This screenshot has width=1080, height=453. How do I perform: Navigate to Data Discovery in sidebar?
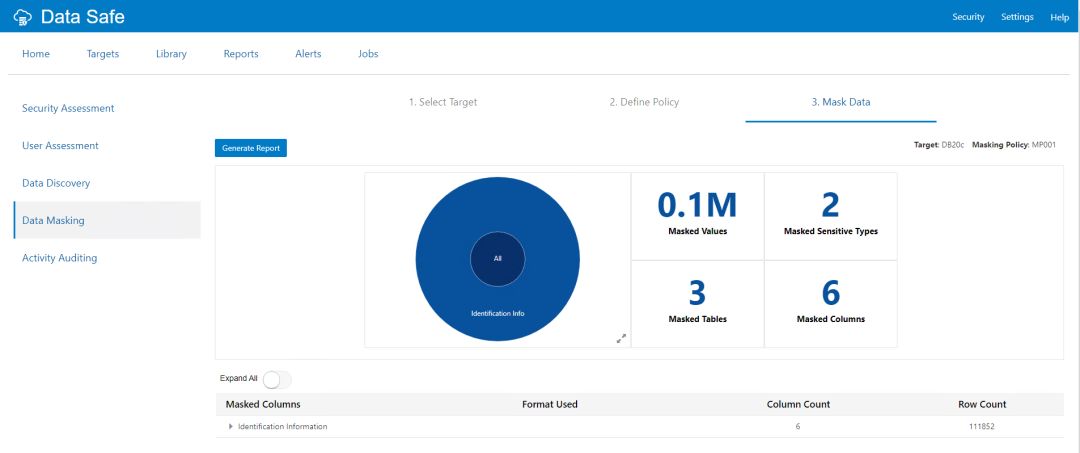(x=56, y=183)
